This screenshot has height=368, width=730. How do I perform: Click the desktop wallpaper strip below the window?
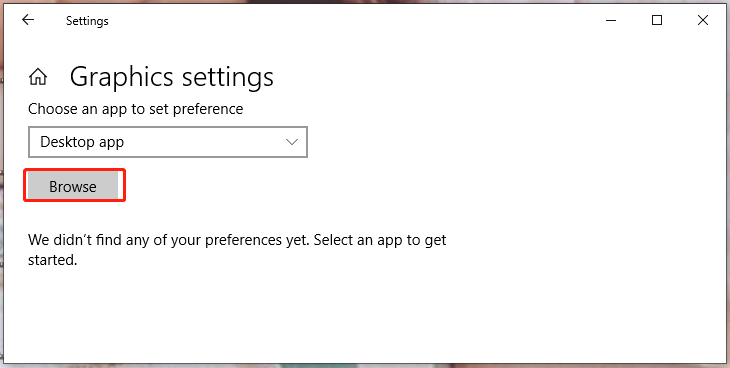tap(365, 366)
